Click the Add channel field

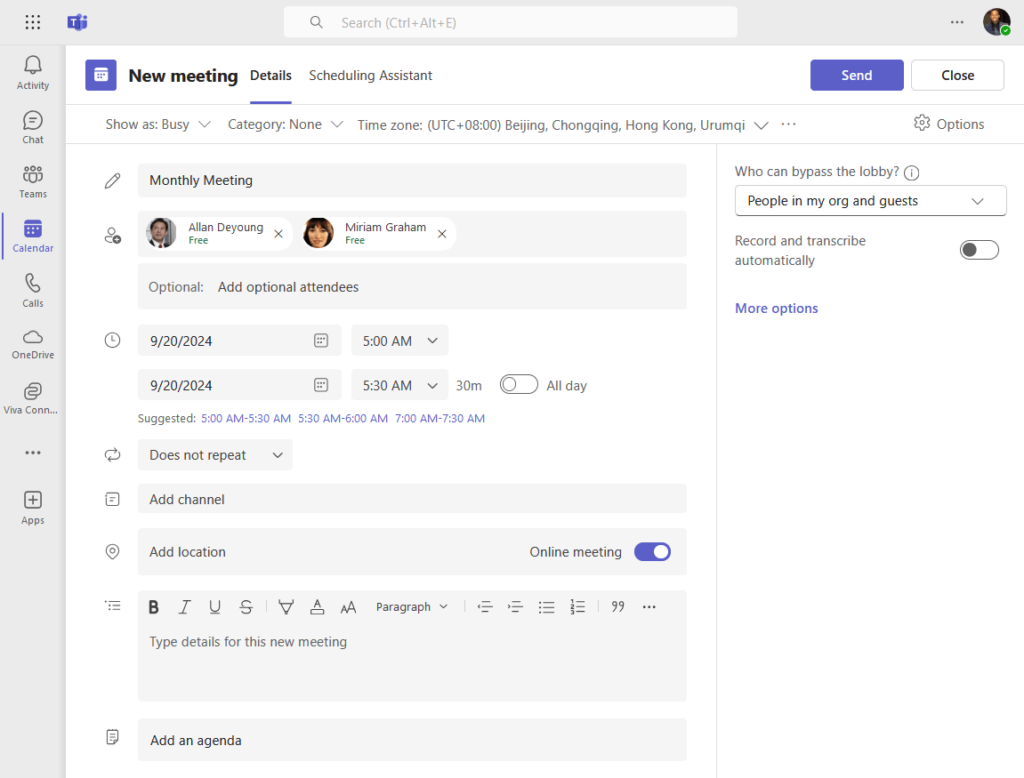(x=412, y=499)
